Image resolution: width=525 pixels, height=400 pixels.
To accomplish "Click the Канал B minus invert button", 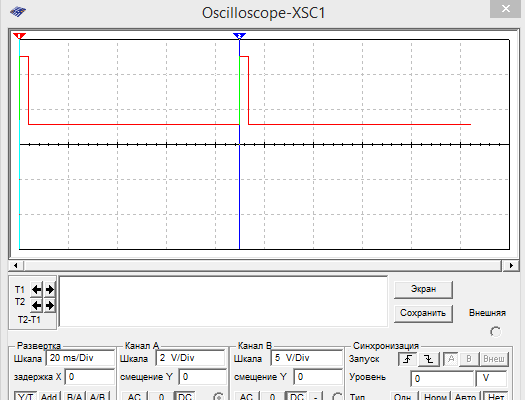I will [x=316, y=396].
